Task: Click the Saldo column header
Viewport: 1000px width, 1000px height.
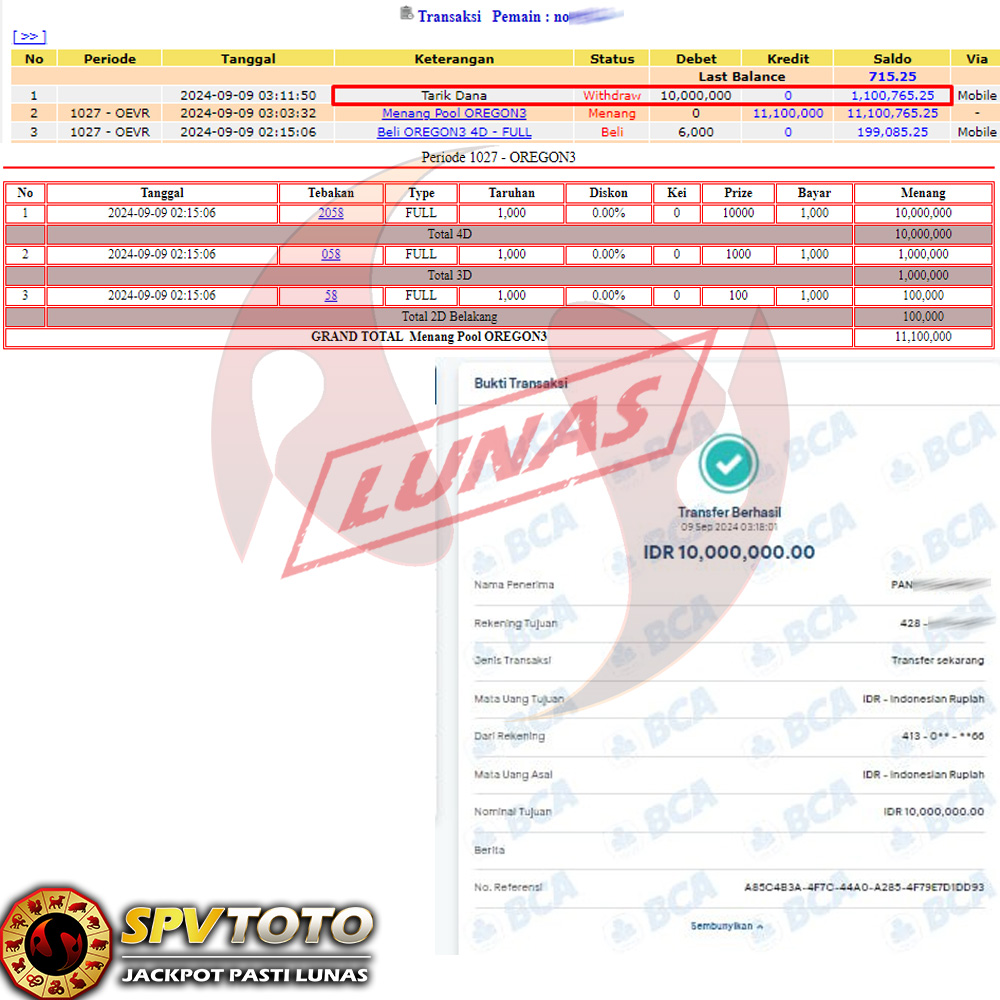Action: point(893,59)
